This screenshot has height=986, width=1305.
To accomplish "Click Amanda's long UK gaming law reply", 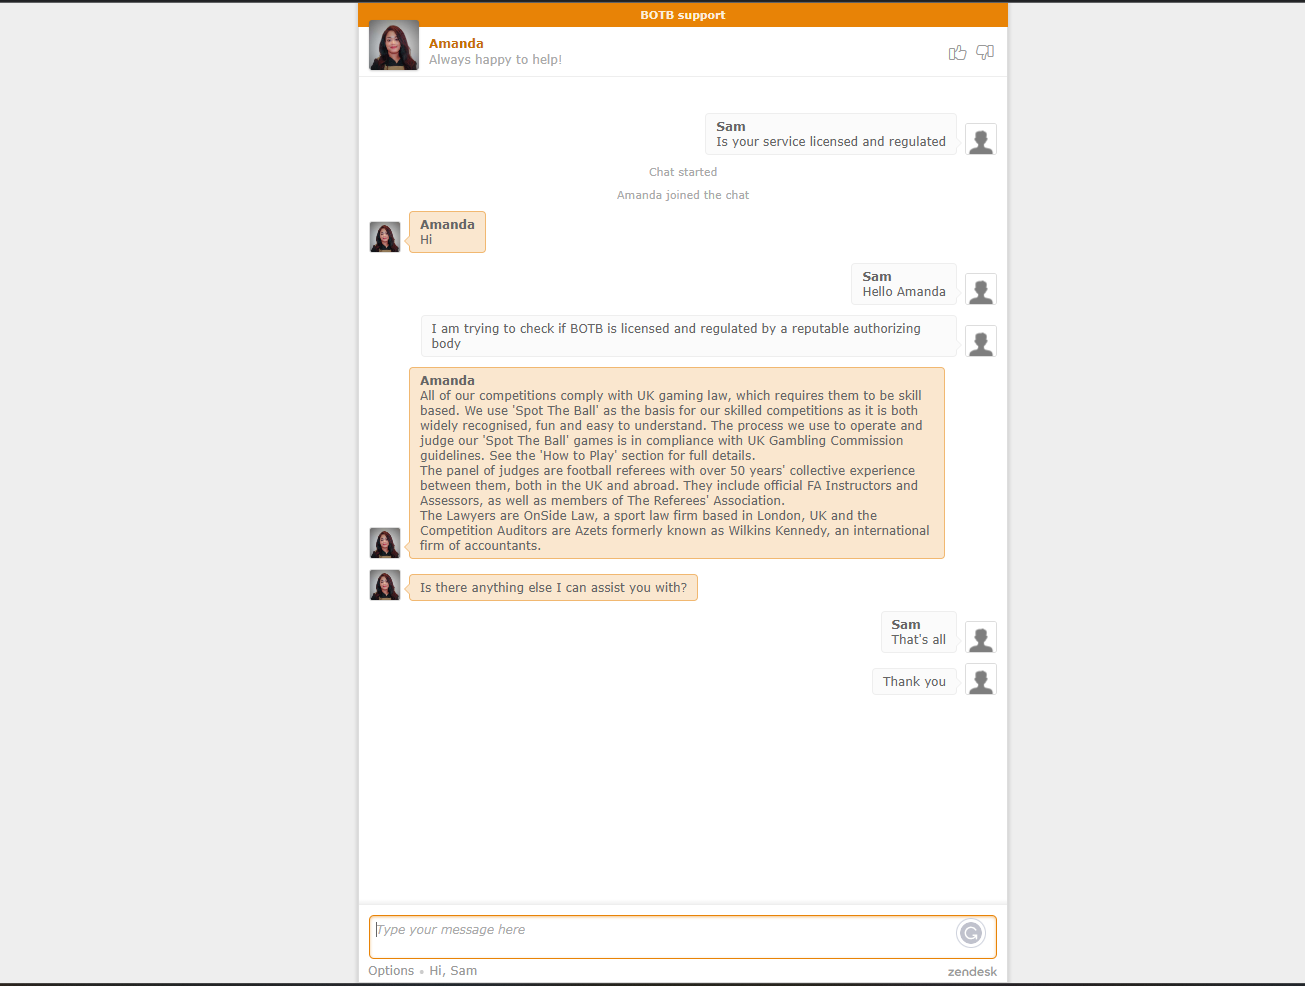I will coord(677,463).
